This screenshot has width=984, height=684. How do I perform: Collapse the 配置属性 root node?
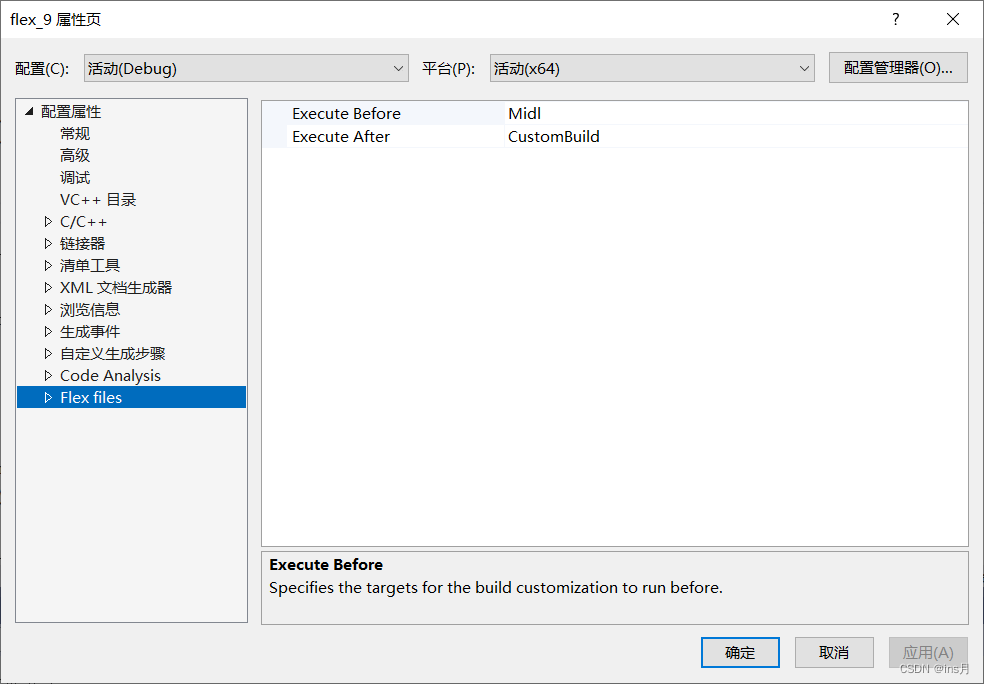29,111
